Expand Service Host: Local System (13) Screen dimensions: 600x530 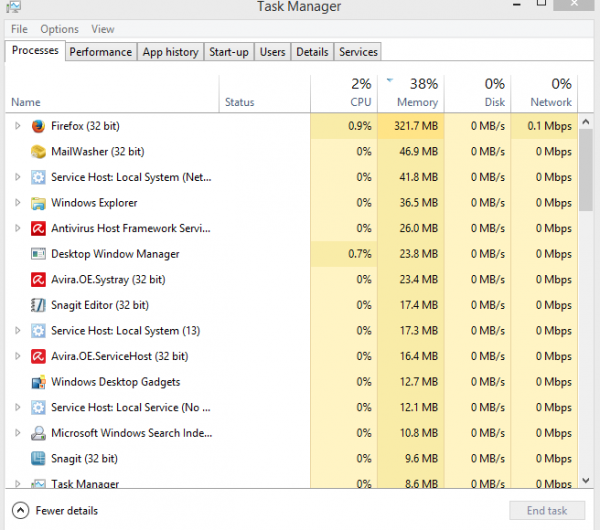pos(18,330)
